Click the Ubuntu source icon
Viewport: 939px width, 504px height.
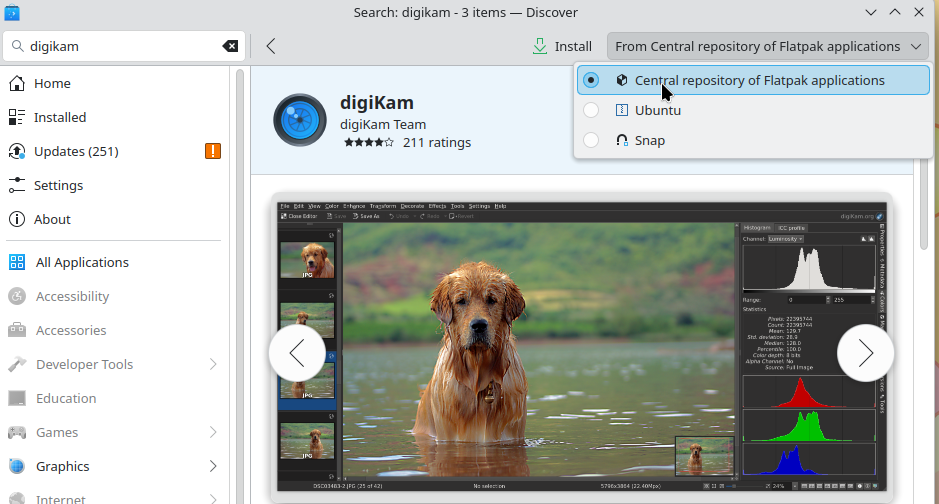coord(622,110)
